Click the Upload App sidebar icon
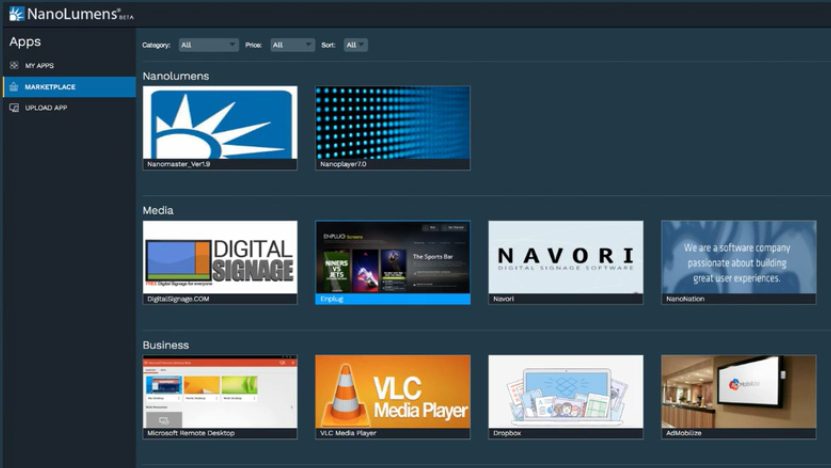 [14, 108]
